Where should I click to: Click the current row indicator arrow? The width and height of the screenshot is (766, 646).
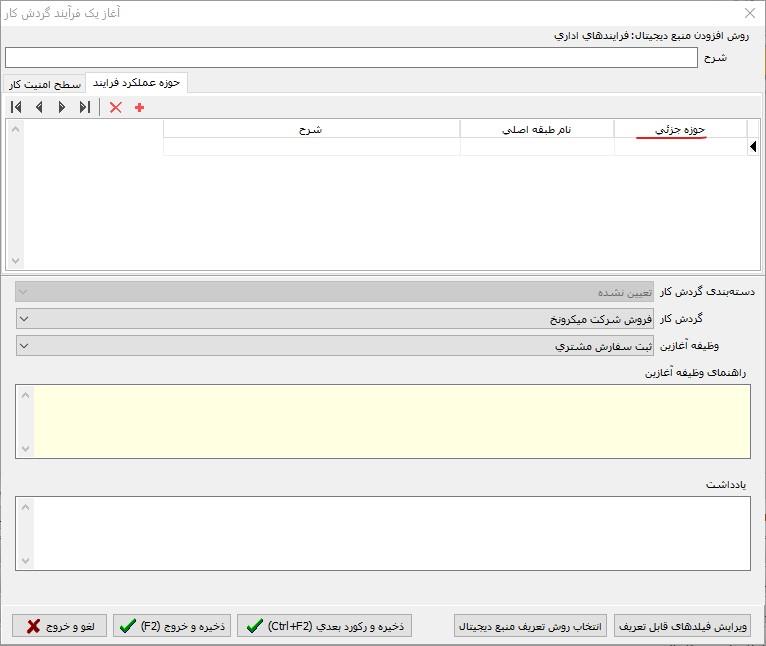(x=753, y=147)
